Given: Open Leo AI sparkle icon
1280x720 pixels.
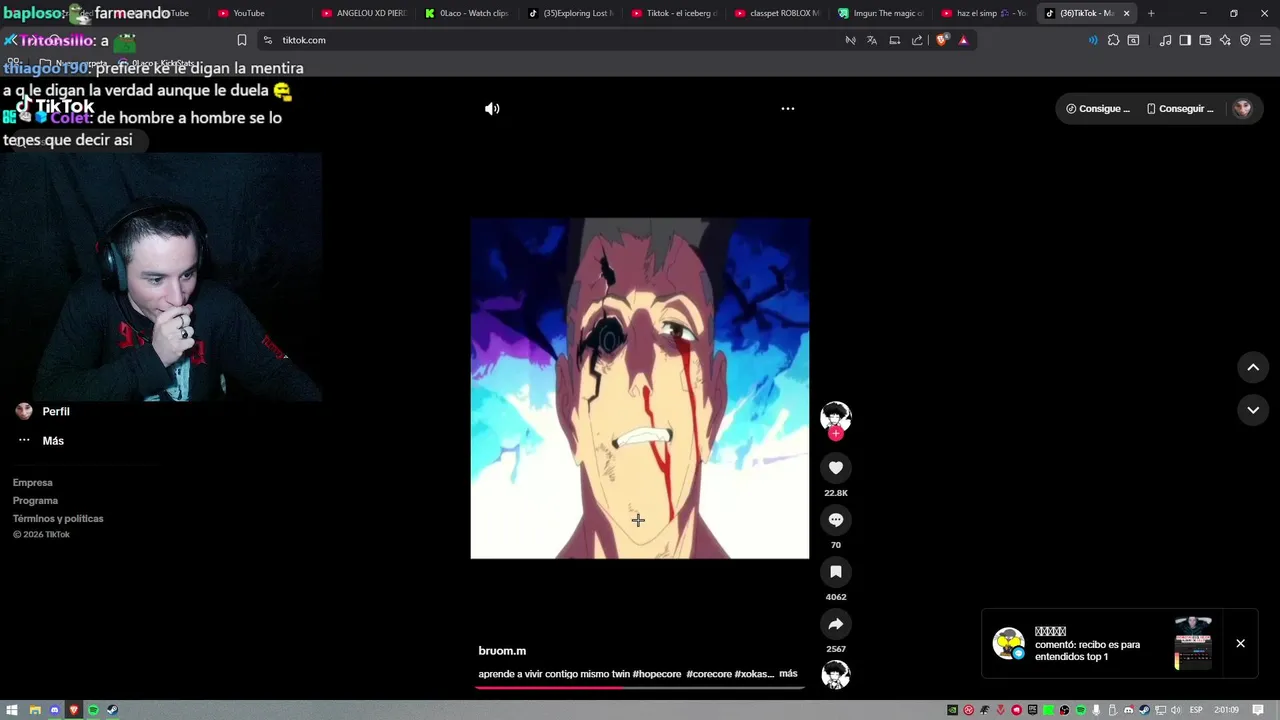Looking at the screenshot, I should coord(1225,40).
